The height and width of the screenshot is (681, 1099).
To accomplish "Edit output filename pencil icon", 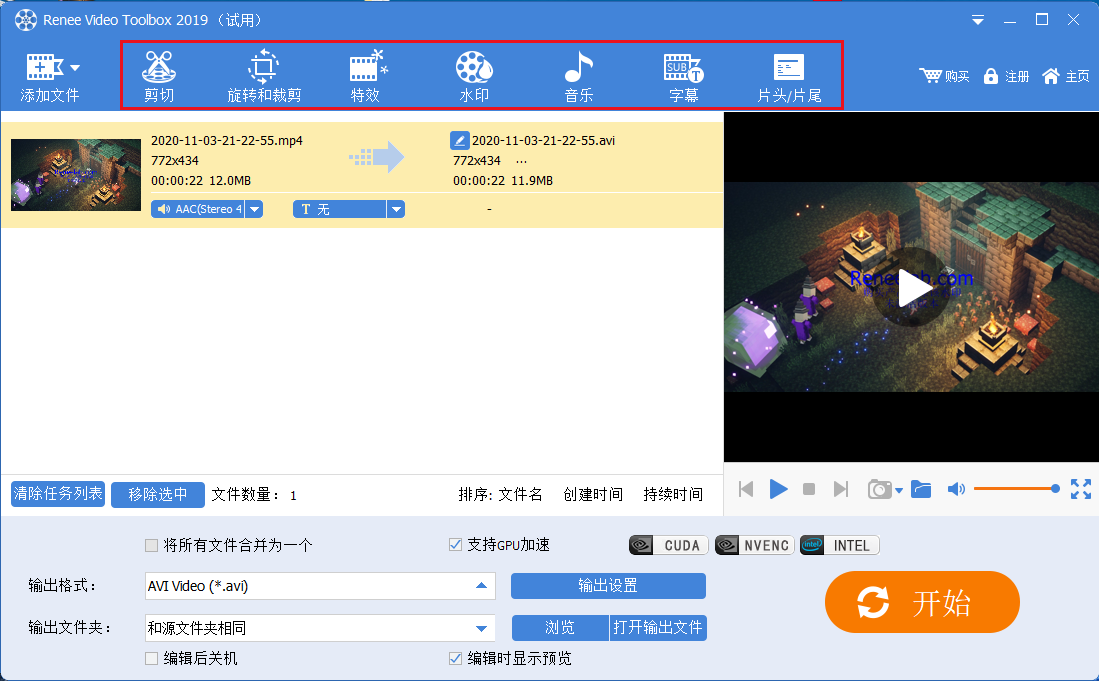I will [x=460, y=140].
